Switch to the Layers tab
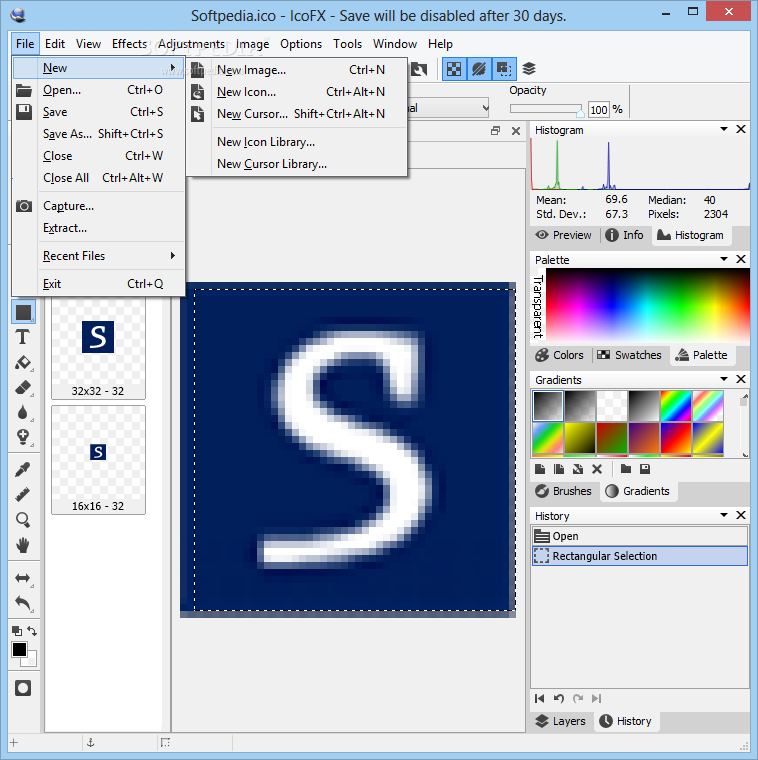758x760 pixels. [x=560, y=721]
